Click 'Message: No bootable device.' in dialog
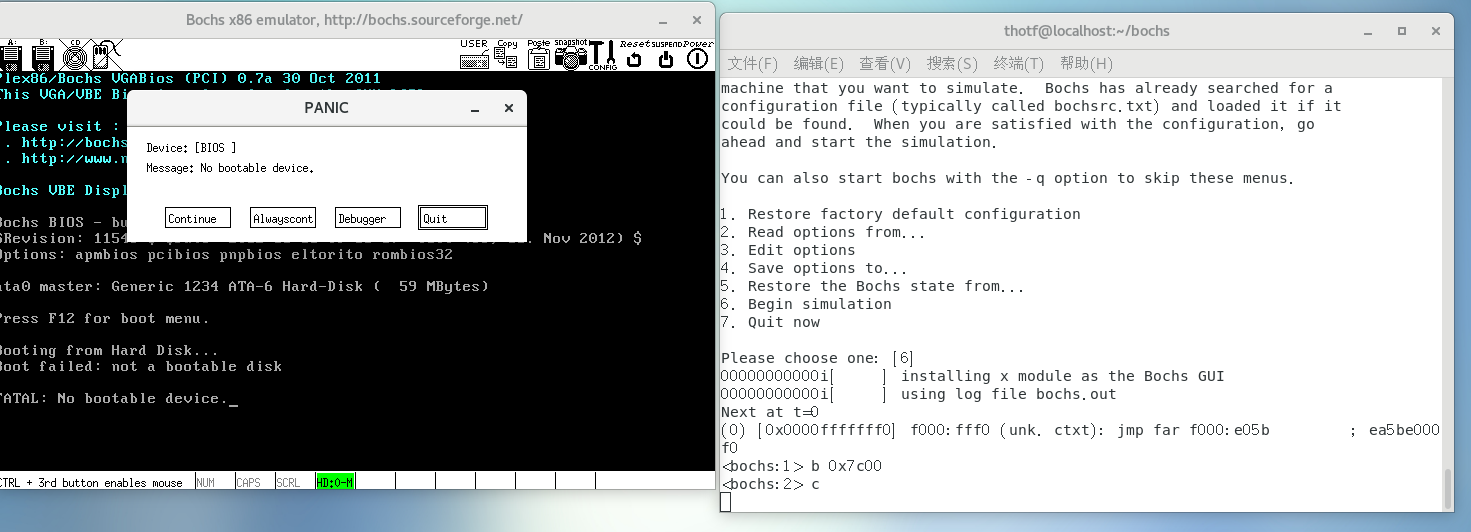The width and height of the screenshot is (1471, 532). tap(230, 168)
